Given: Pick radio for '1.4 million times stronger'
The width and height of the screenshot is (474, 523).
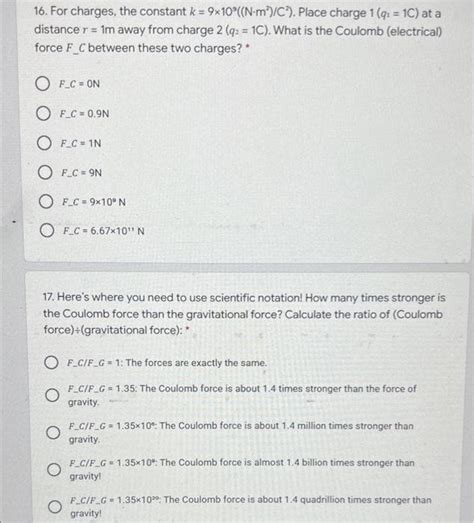Looking at the screenshot, I should point(53,433).
